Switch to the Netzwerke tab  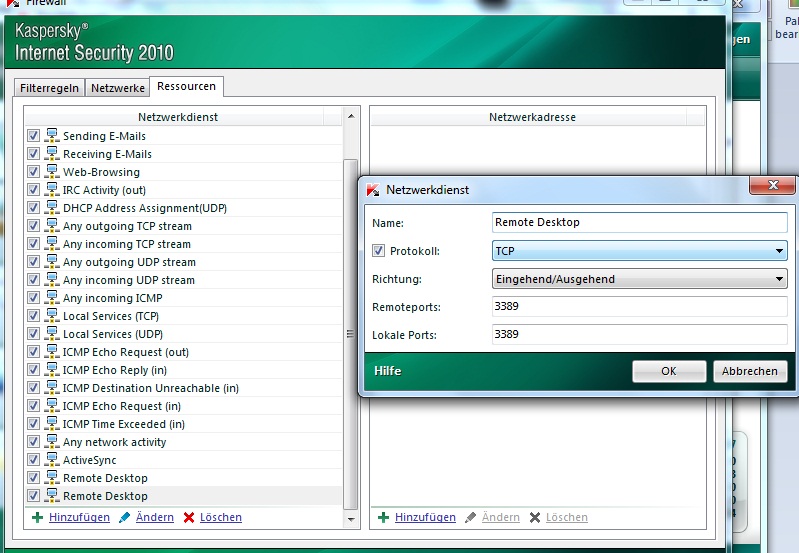(x=118, y=88)
